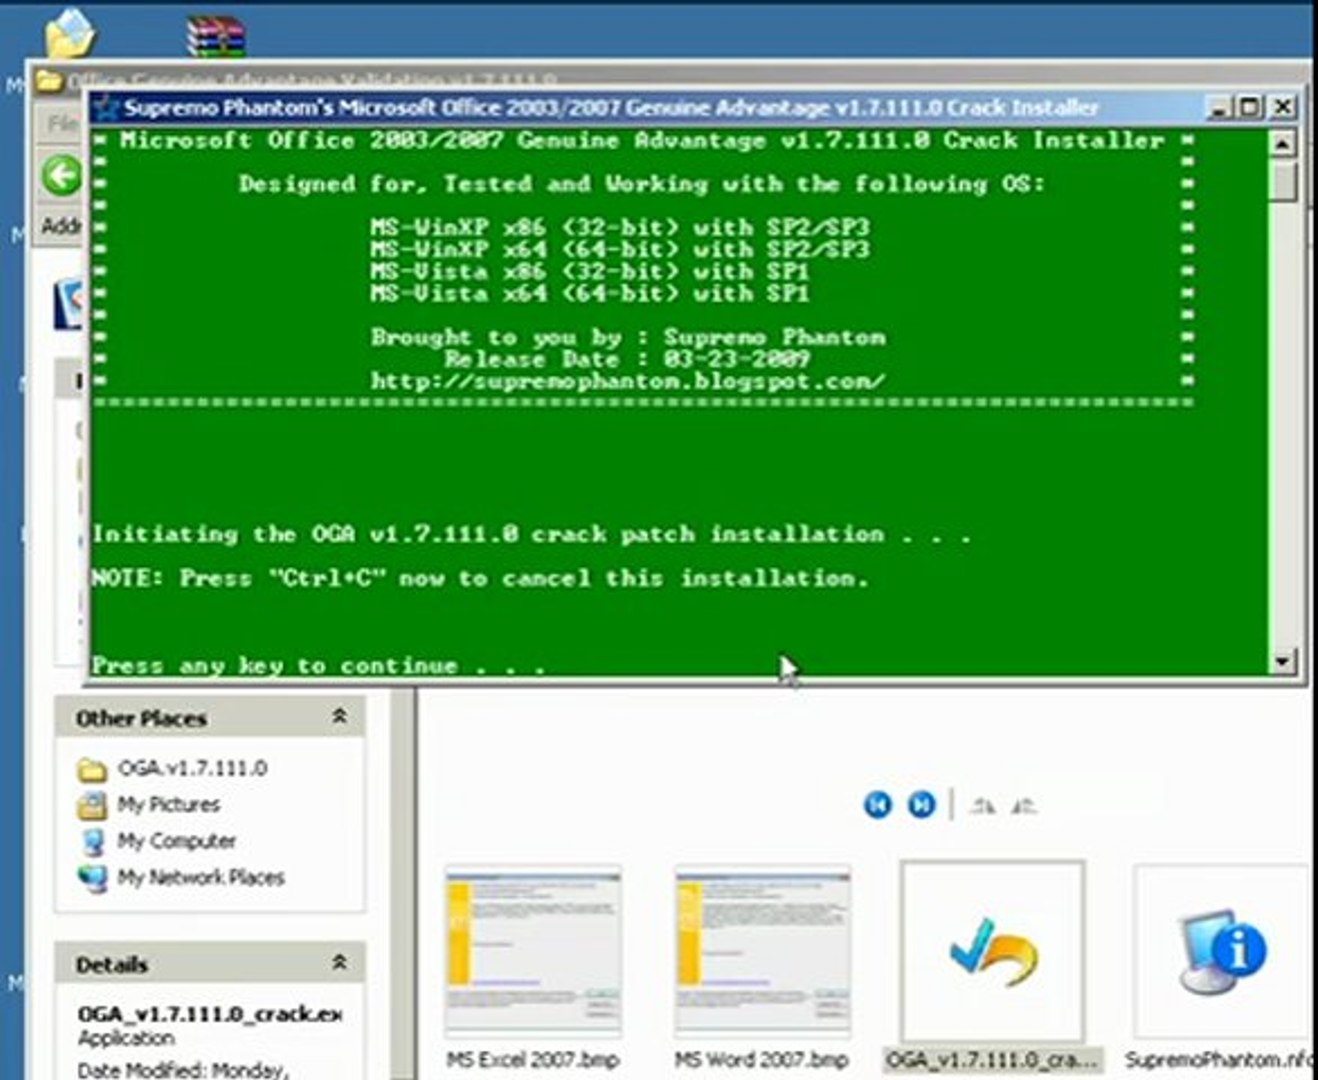Viewport: 1318px width, 1080px height.
Task: Select the MS Excel 2007.bmp thumbnail
Action: click(533, 951)
